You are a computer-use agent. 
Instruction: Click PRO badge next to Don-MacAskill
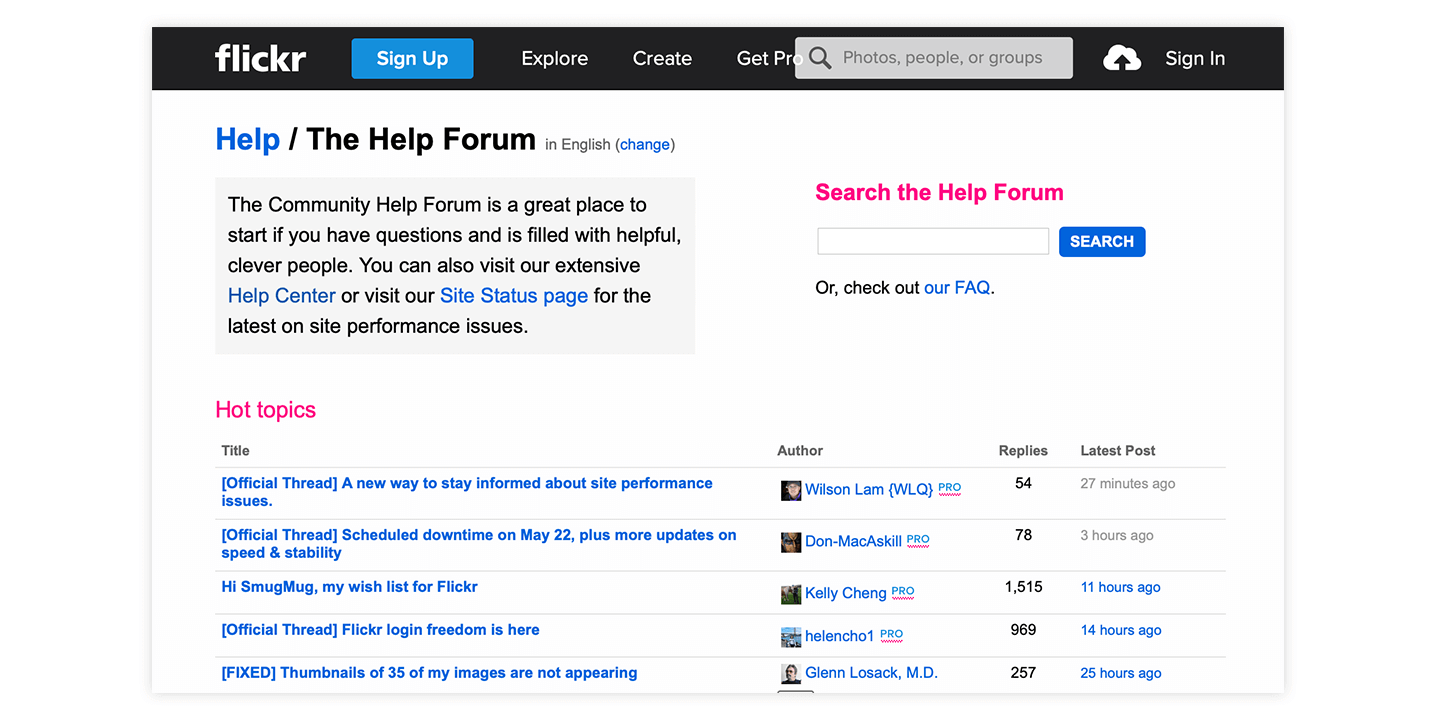(x=918, y=540)
